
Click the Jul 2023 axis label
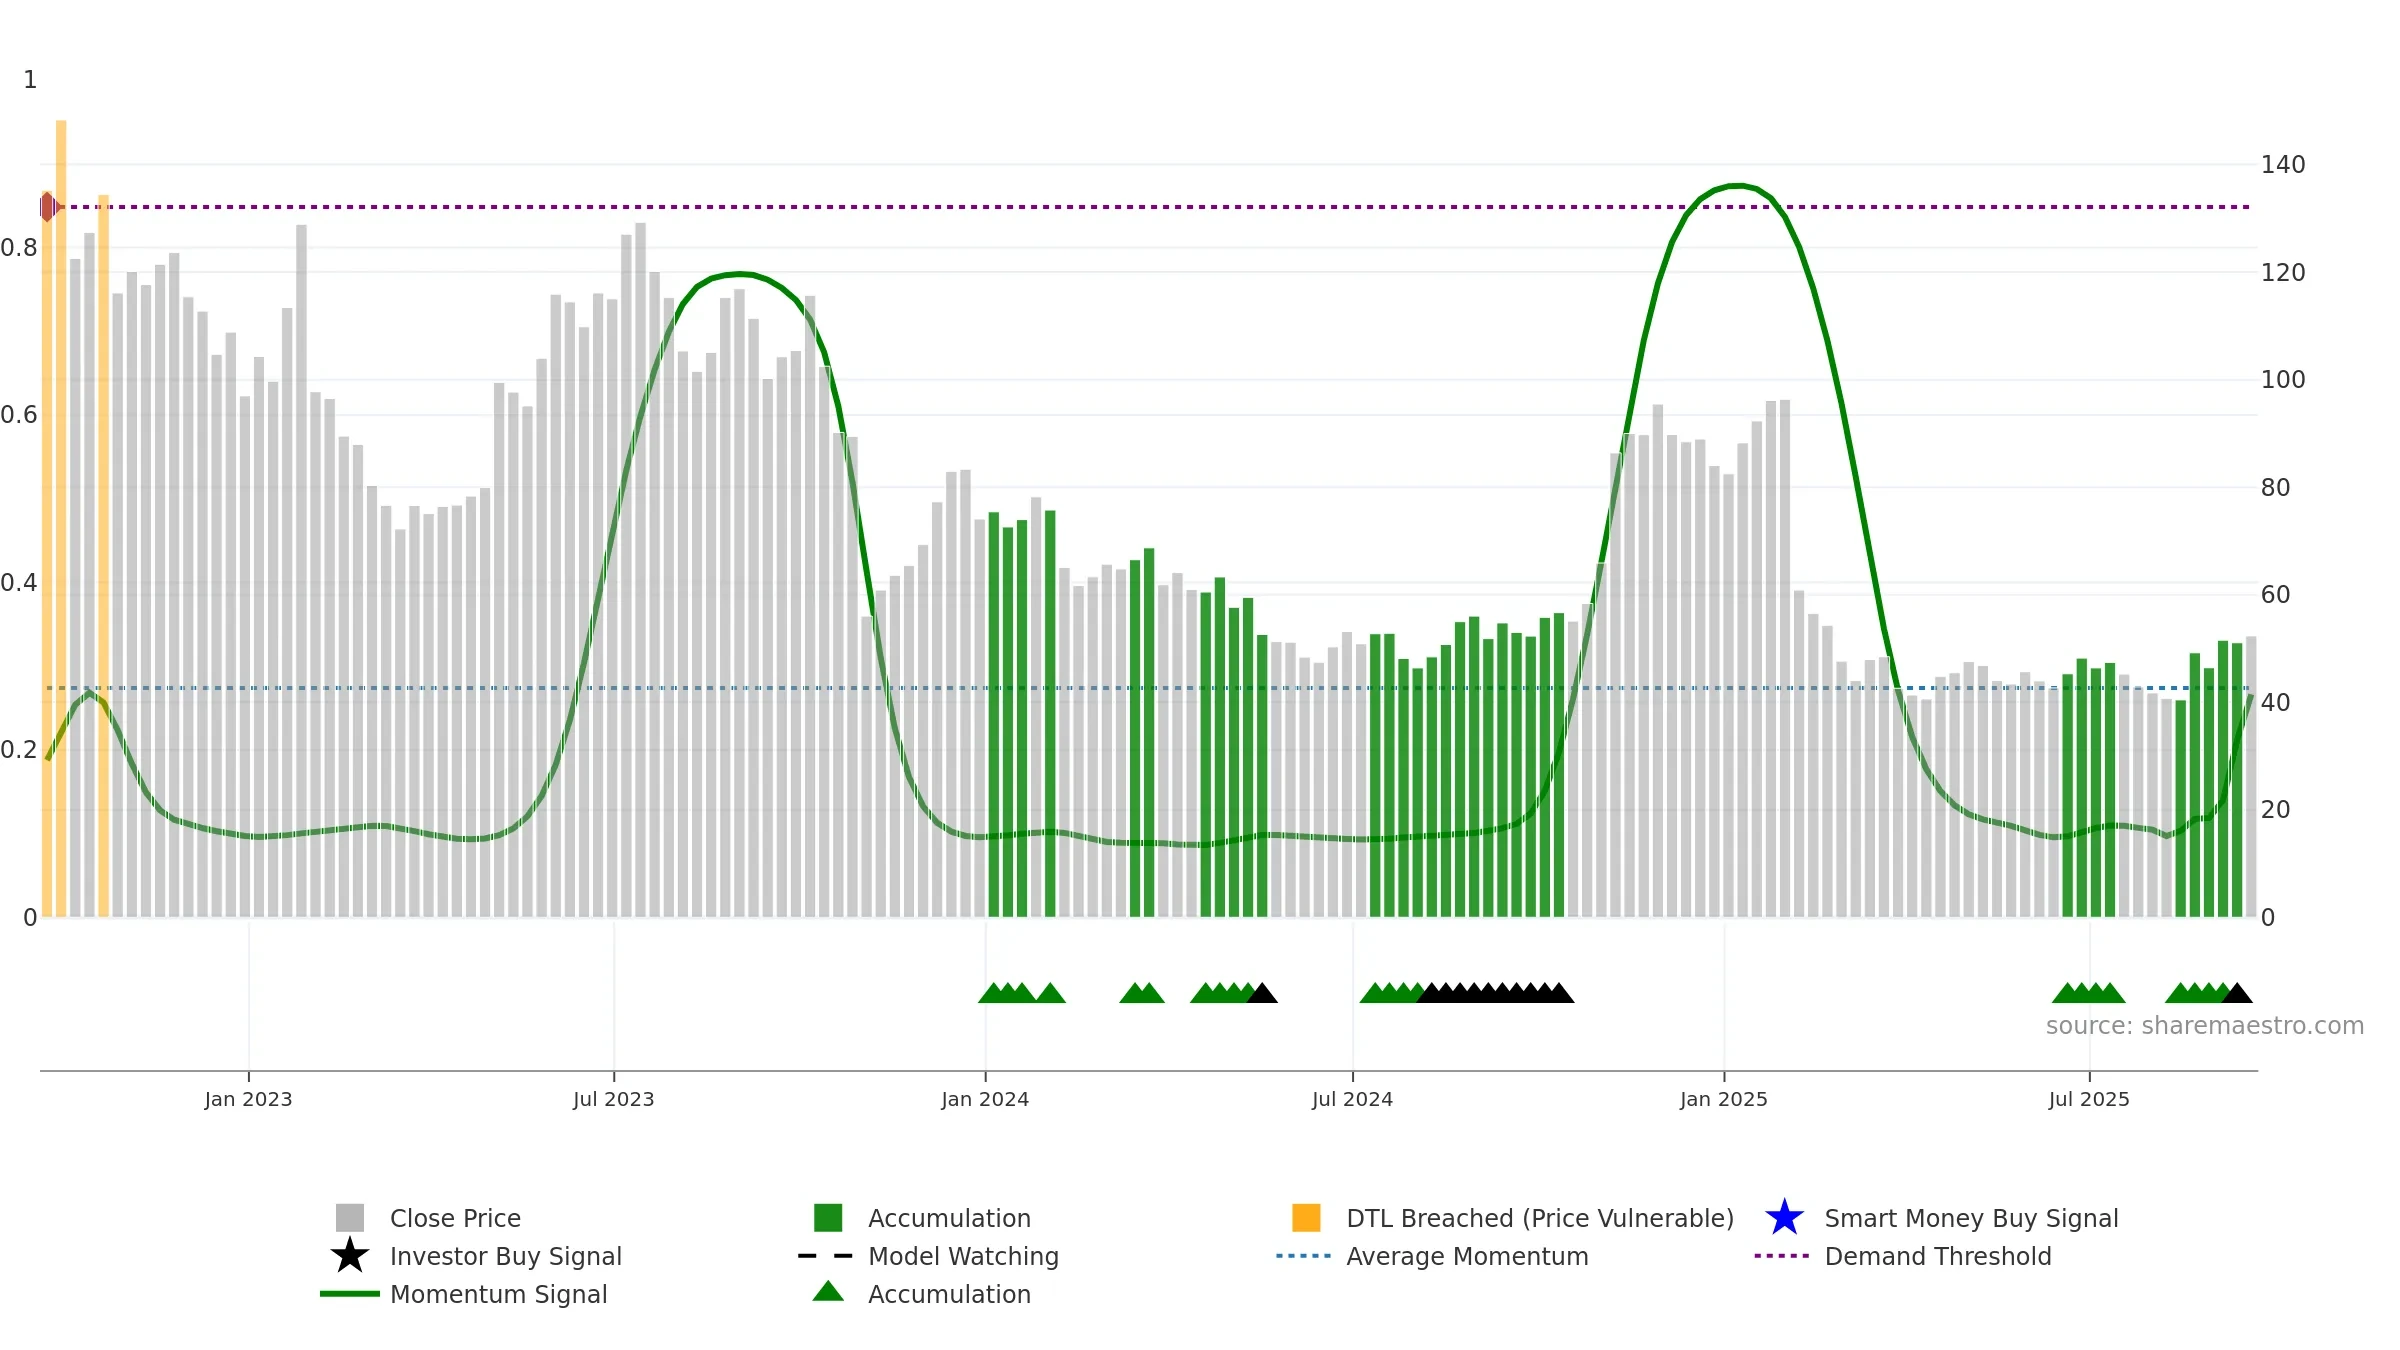click(613, 1099)
